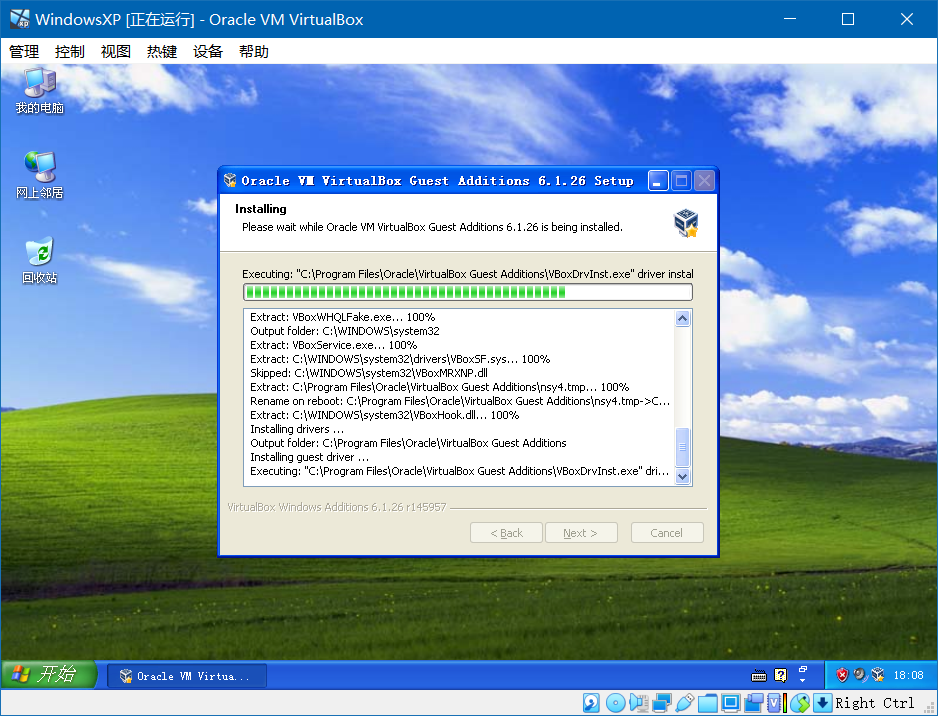Click the Cancel button in setup
This screenshot has height=716, width=938.
(667, 533)
